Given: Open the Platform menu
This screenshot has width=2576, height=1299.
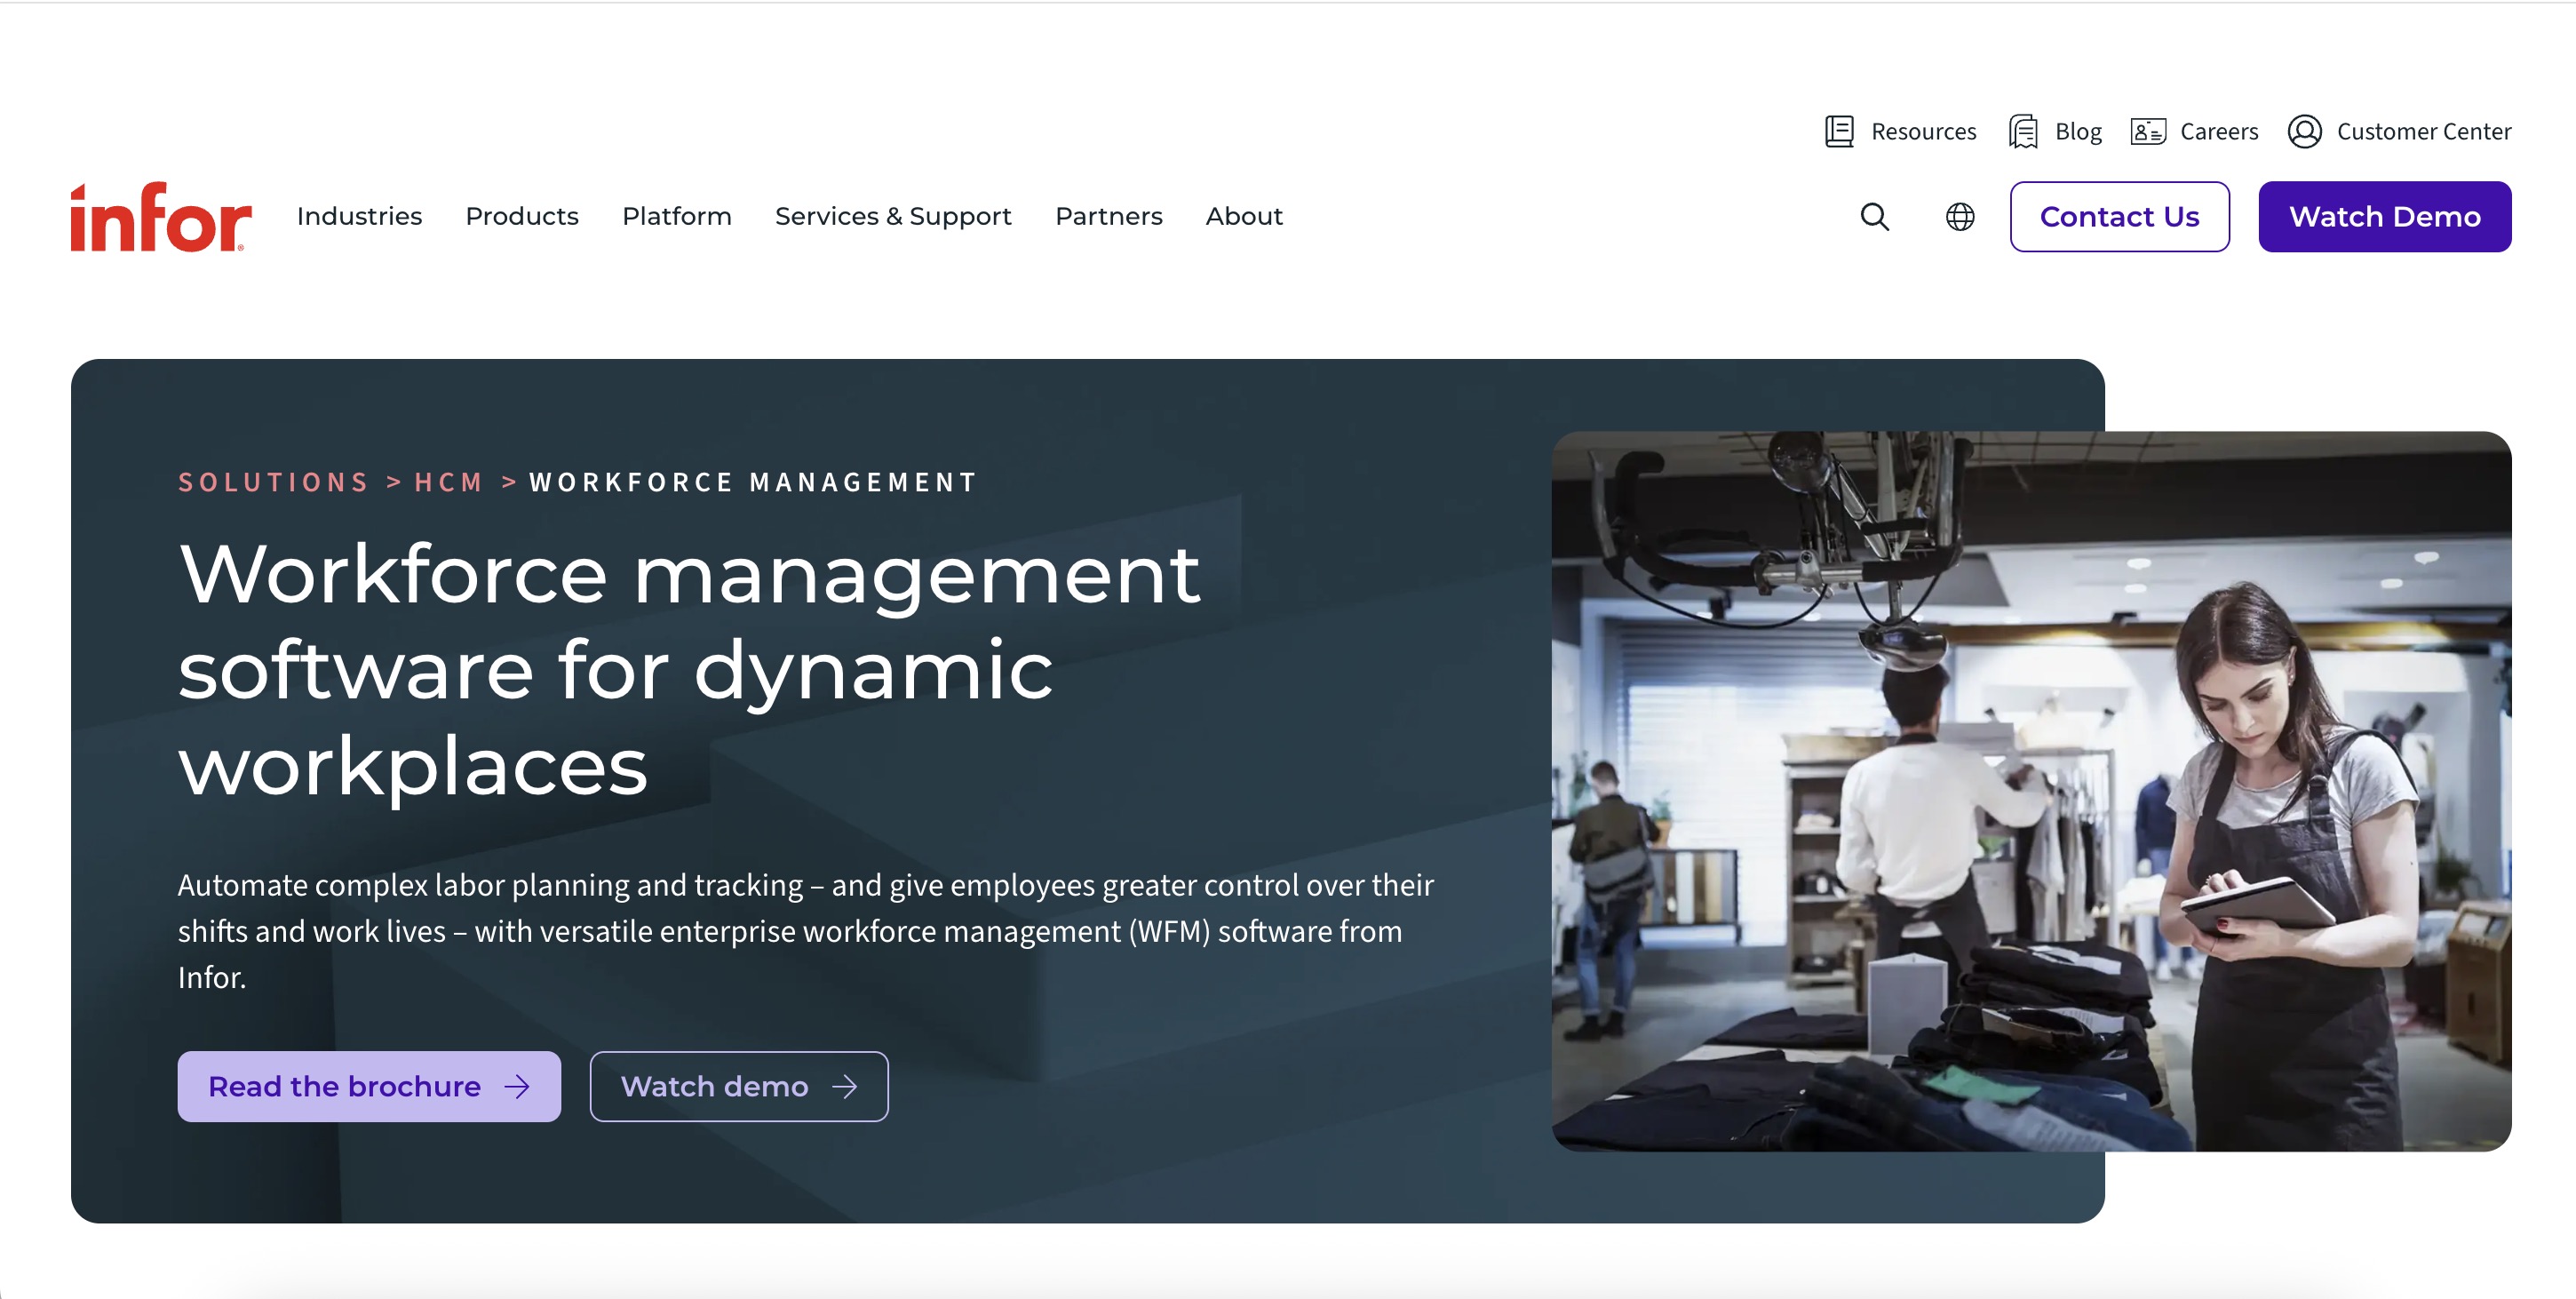Looking at the screenshot, I should click(x=677, y=216).
